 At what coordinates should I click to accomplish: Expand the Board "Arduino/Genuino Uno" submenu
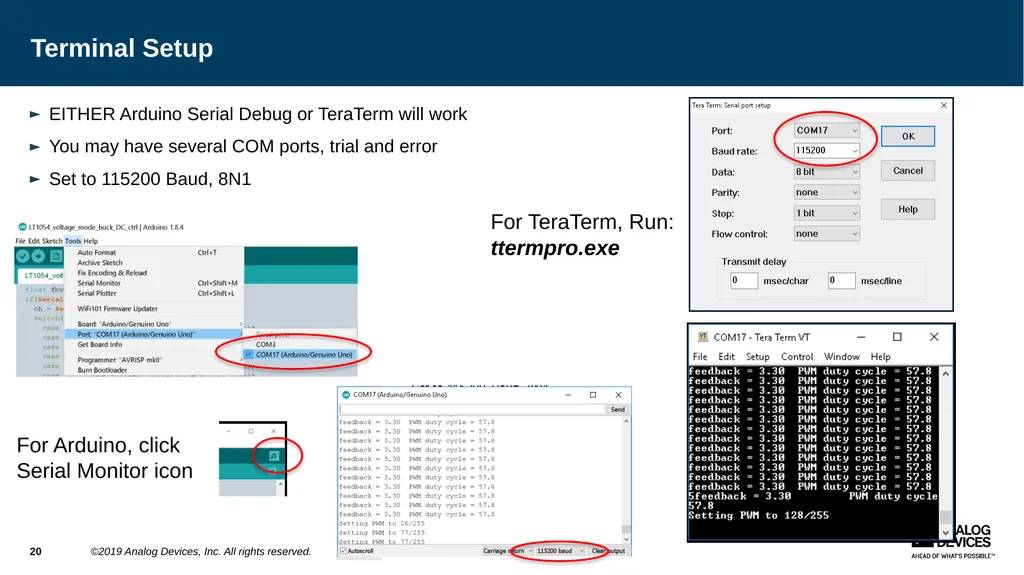pos(154,324)
